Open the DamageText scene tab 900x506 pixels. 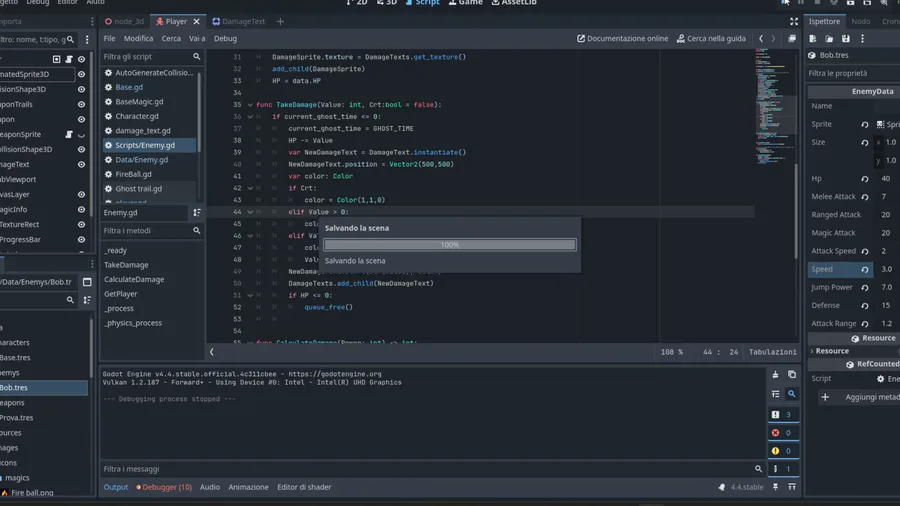(238, 21)
